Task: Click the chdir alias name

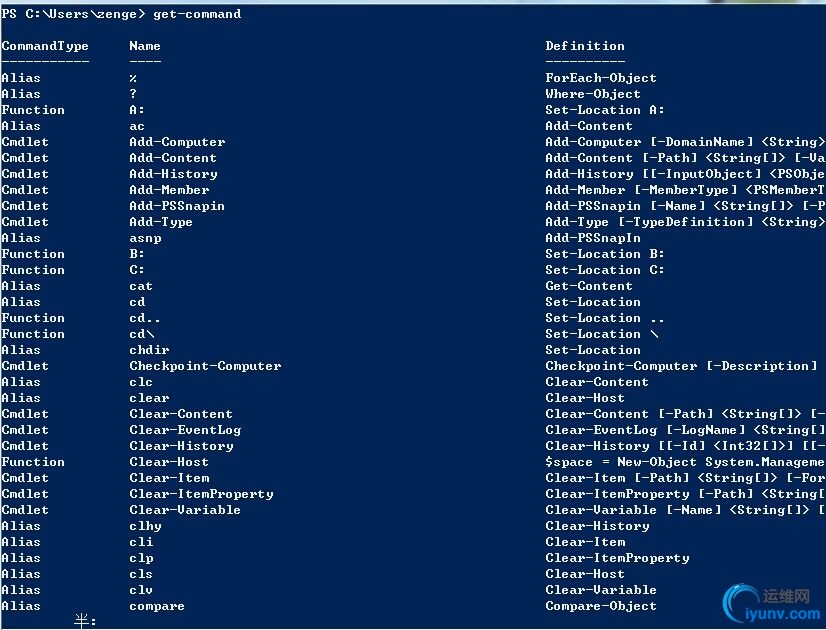Action: (x=149, y=350)
